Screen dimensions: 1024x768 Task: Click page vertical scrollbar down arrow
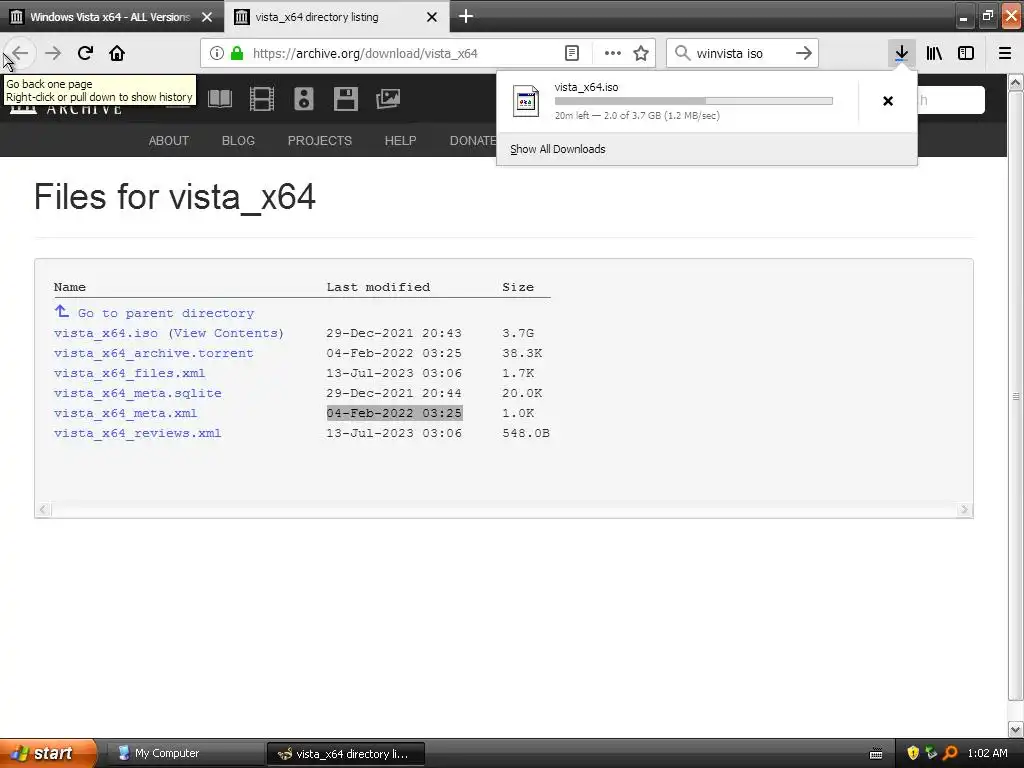tap(1016, 729)
